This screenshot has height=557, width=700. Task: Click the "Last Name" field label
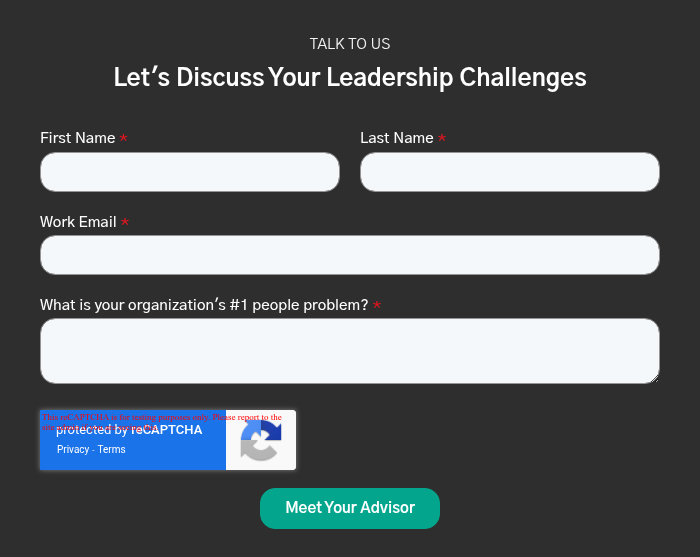(x=396, y=138)
